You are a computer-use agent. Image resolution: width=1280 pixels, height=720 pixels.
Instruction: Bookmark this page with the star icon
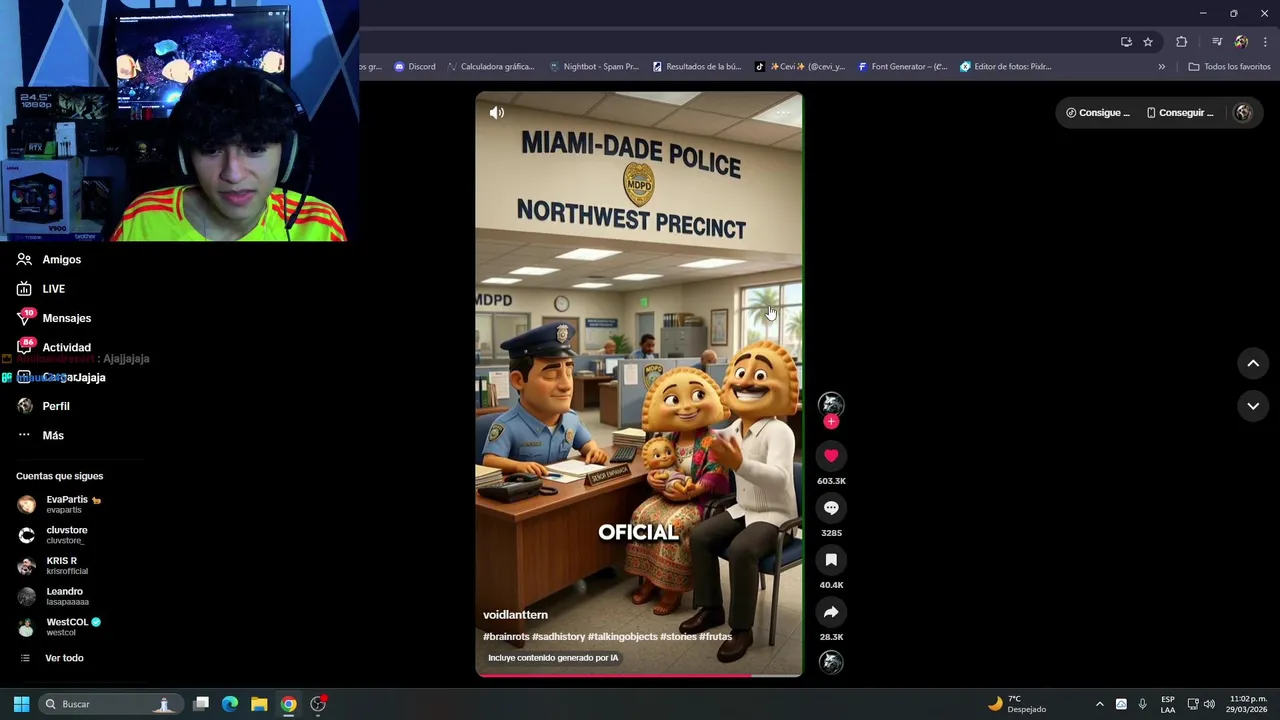[x=1148, y=42]
